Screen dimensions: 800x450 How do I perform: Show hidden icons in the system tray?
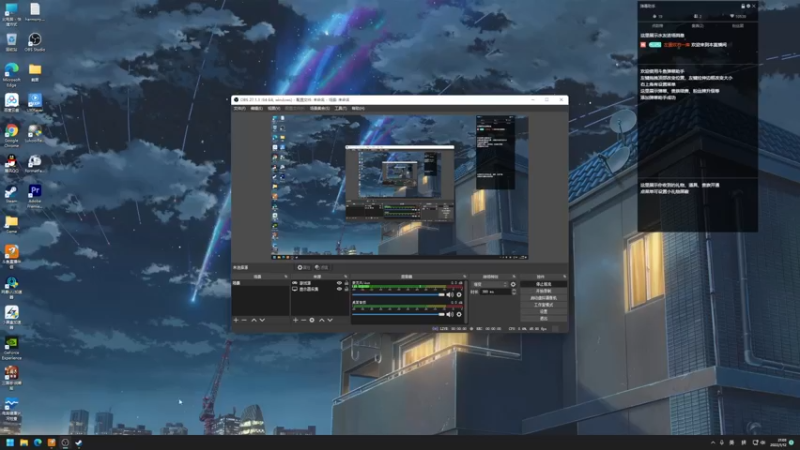713,442
